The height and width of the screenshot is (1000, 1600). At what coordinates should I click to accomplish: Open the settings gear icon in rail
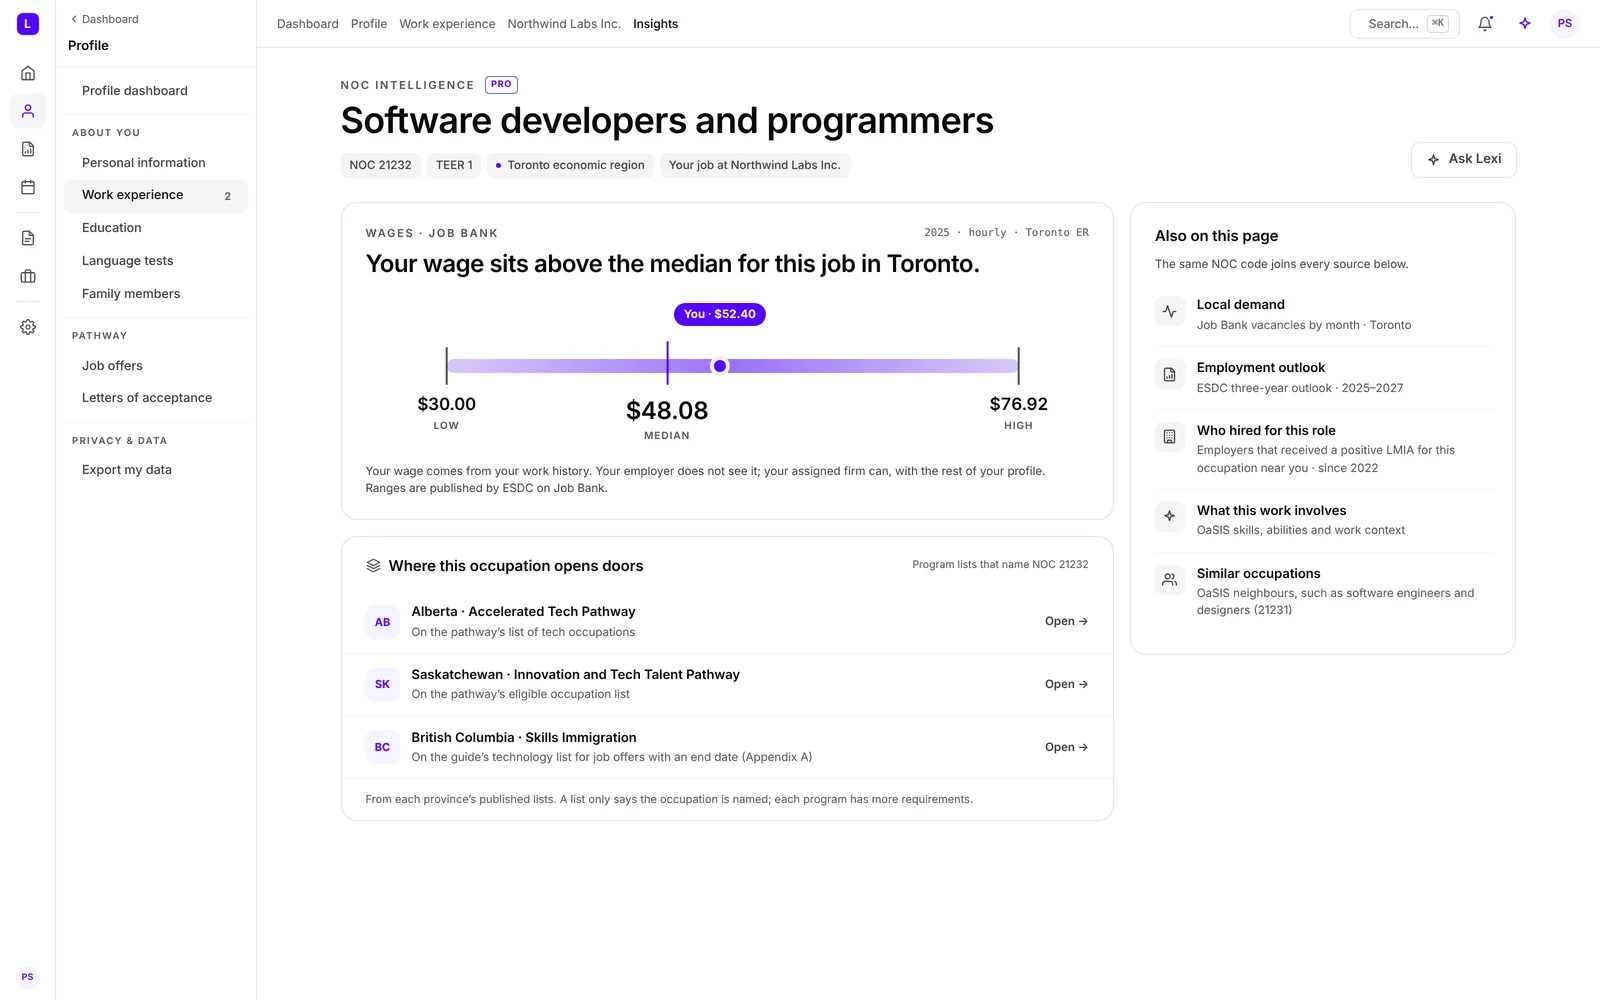coord(28,327)
